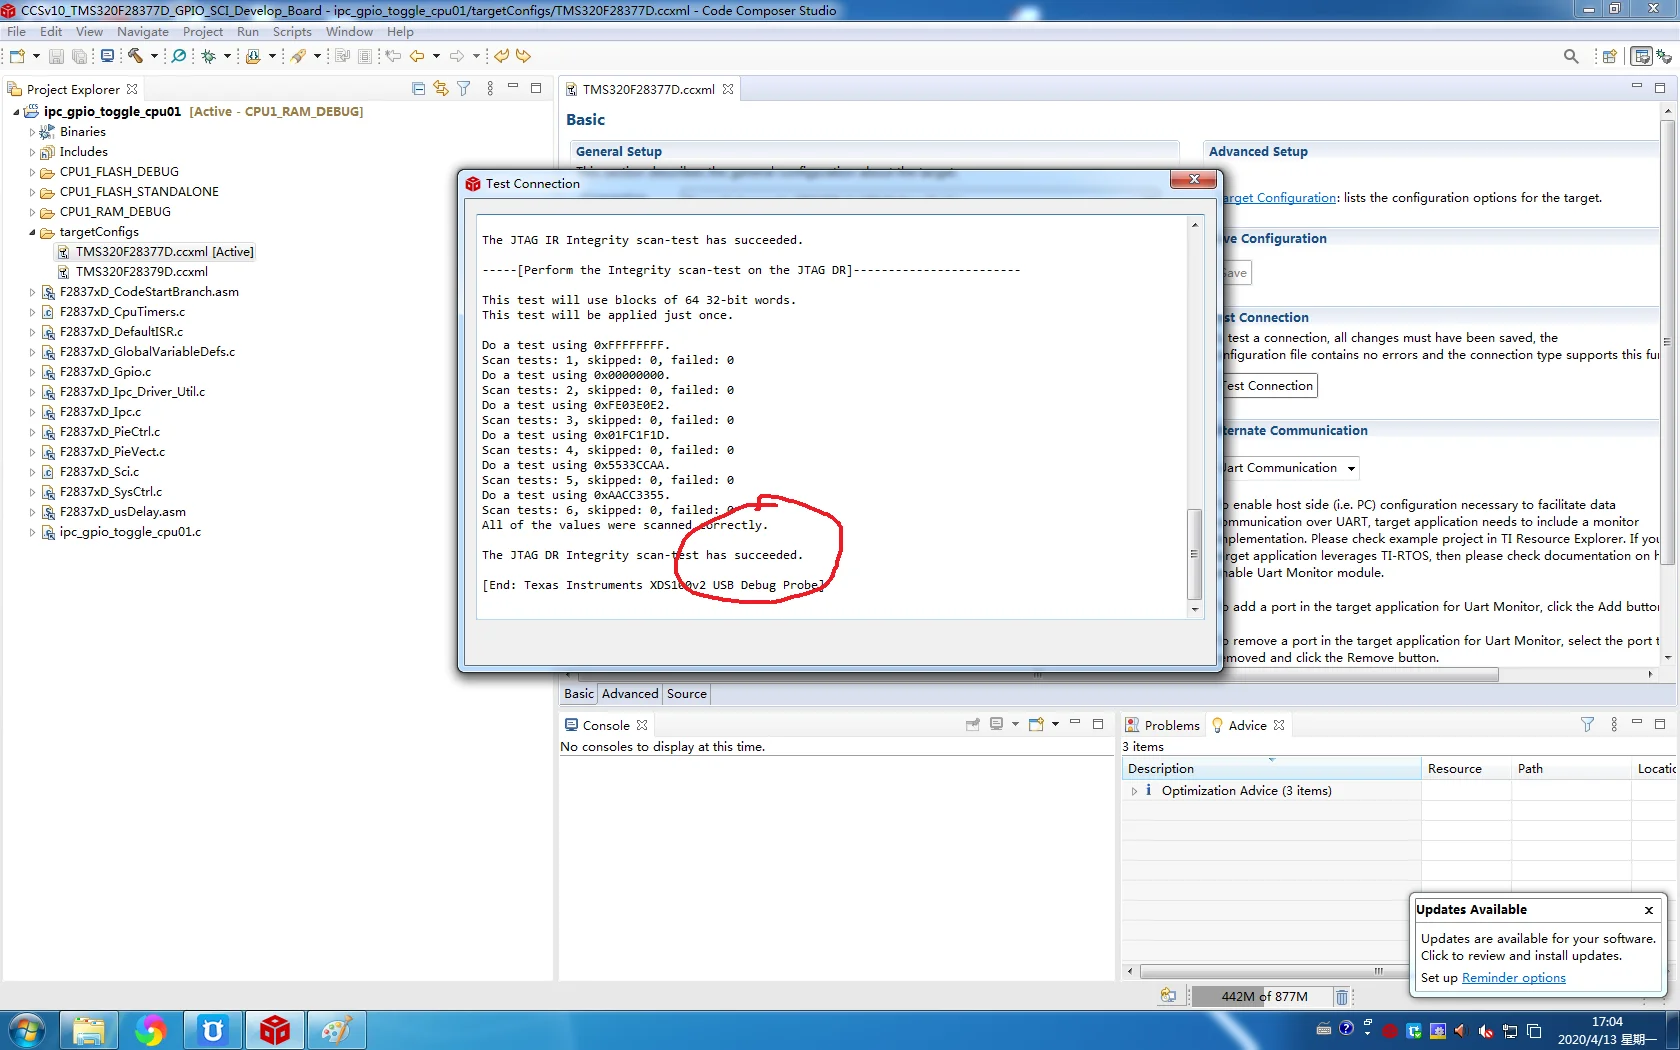This screenshot has width=1680, height=1050.
Task: Click the debug bug icon
Action: pyautogui.click(x=209, y=56)
